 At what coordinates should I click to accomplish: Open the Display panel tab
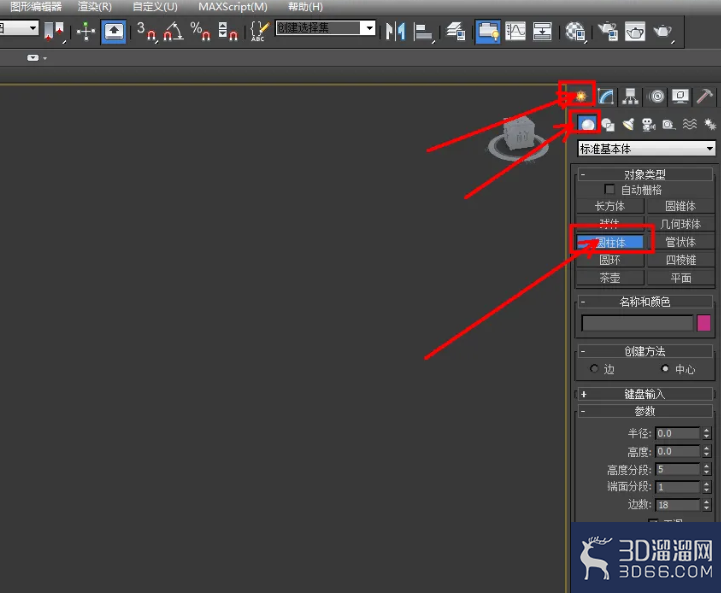point(680,96)
